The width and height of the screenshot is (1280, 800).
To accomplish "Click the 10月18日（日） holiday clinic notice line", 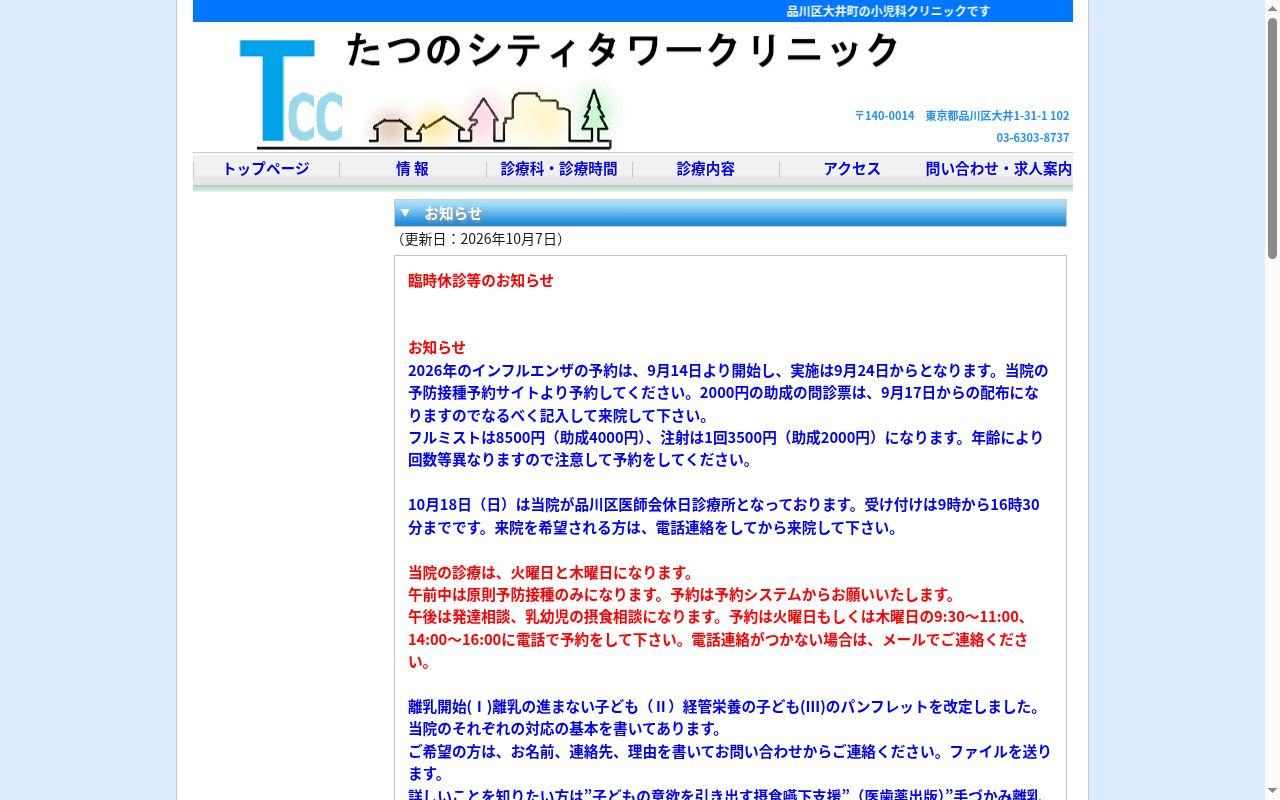I will [724, 516].
